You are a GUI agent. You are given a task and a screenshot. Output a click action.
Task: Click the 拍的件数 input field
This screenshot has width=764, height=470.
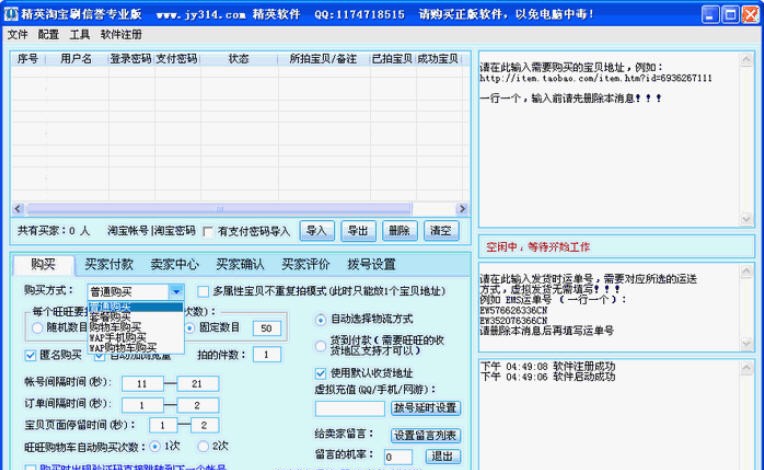coord(267,355)
